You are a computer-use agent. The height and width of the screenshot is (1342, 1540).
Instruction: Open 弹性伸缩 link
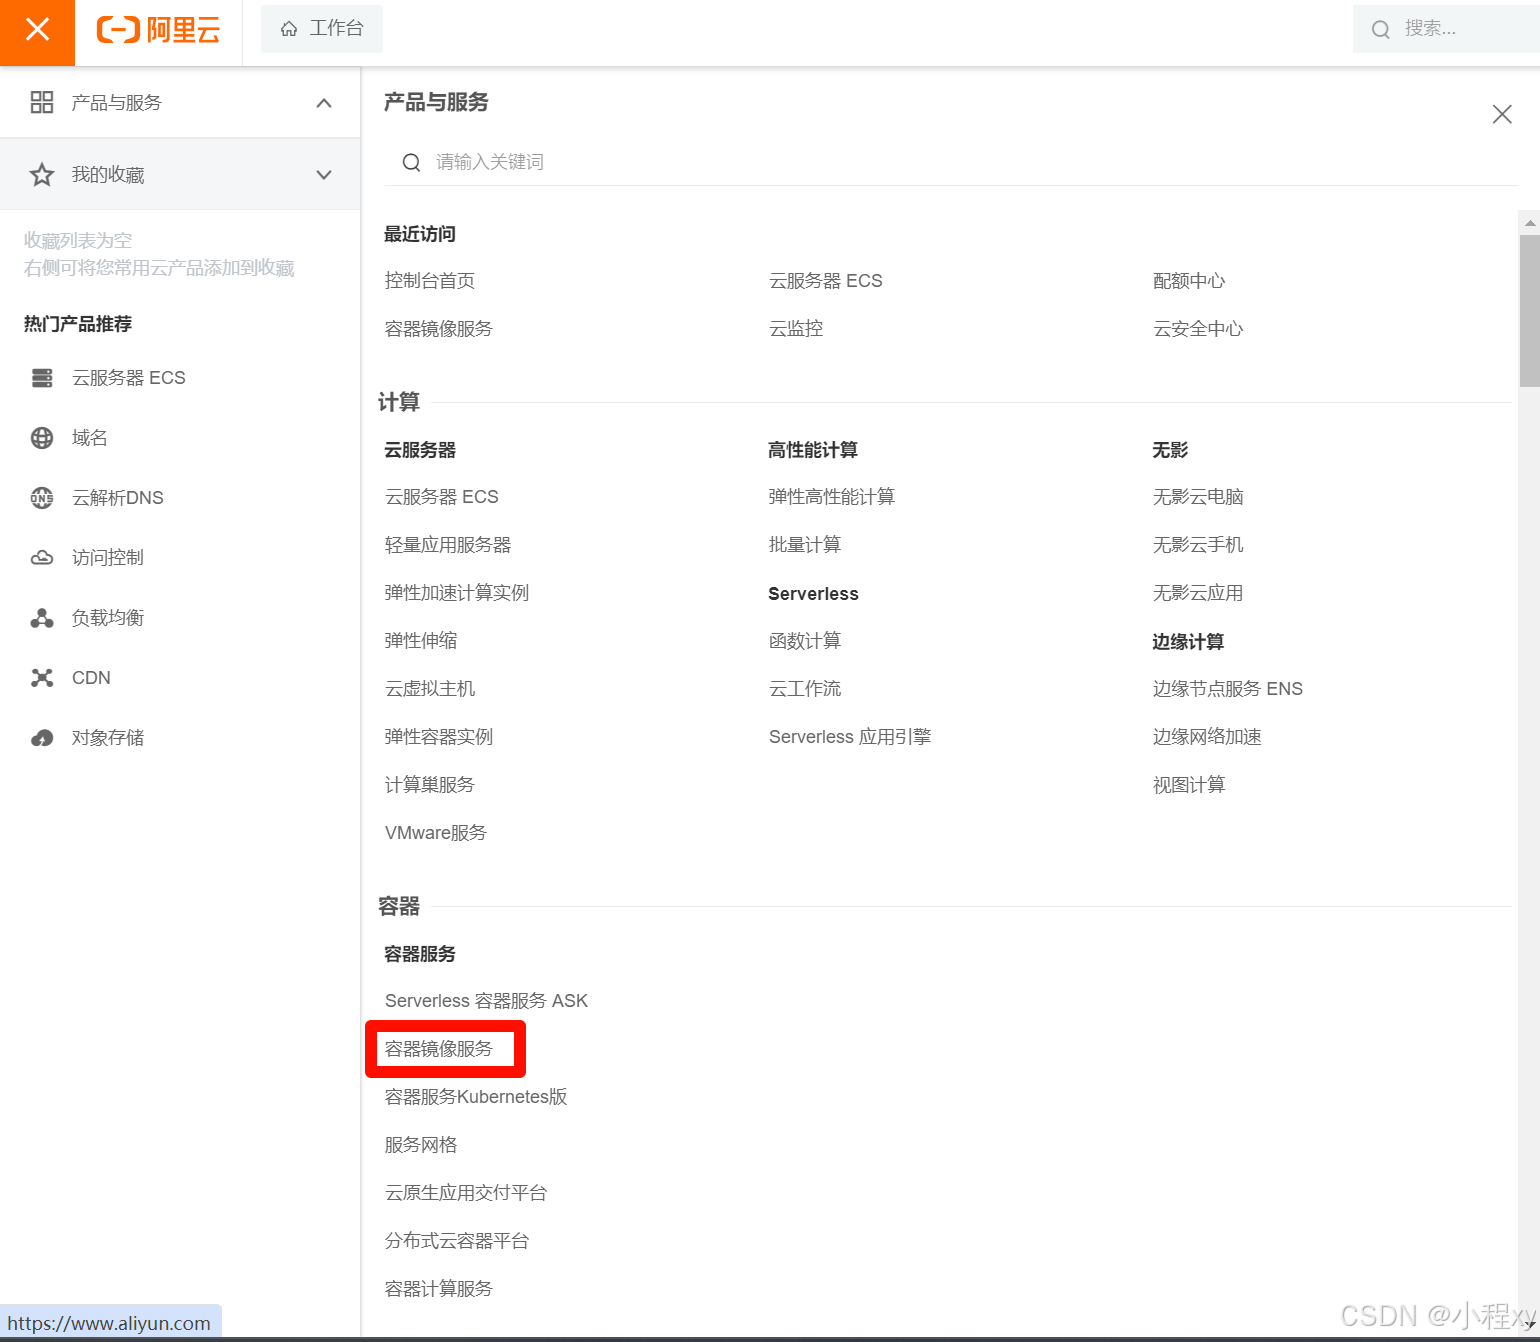[421, 641]
